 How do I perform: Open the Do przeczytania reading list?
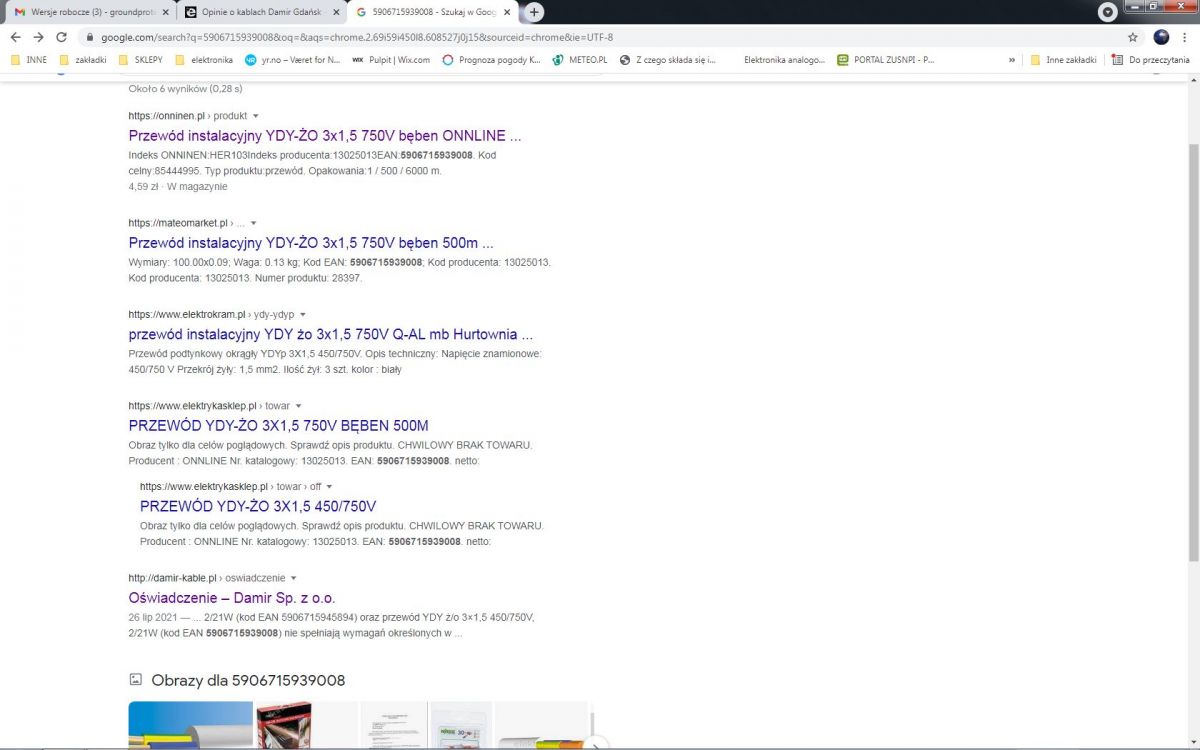(1151, 60)
